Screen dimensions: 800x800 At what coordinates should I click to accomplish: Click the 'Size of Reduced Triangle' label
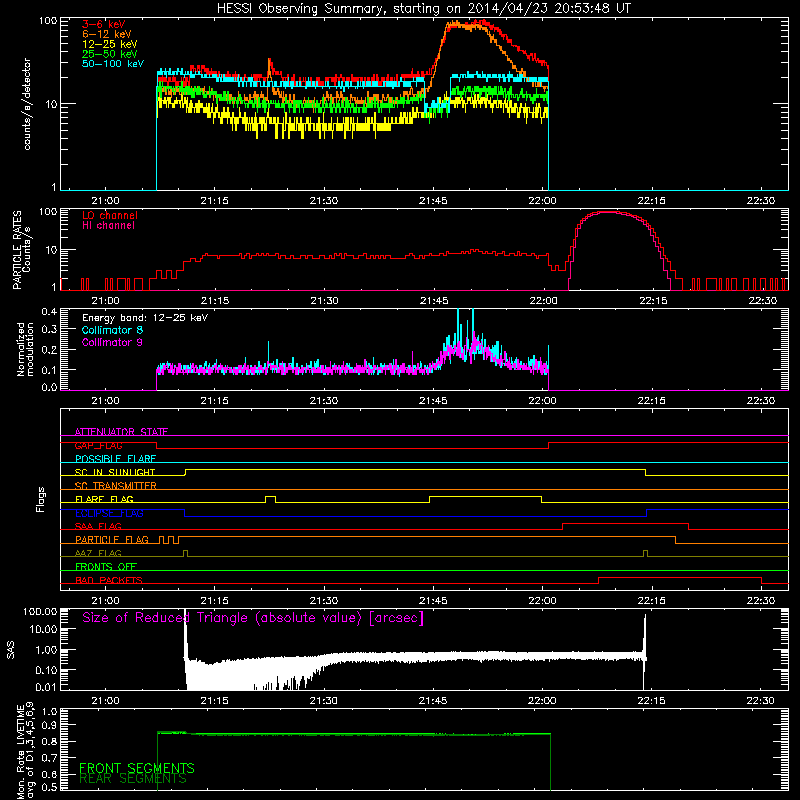253,618
